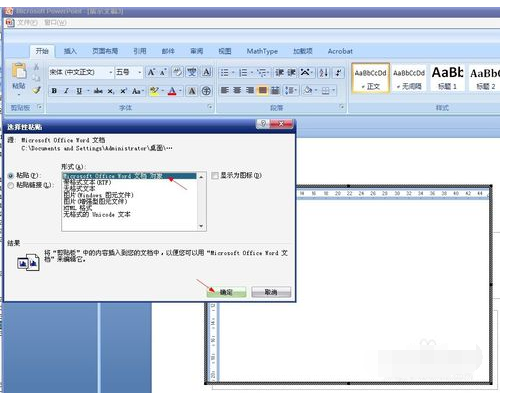
Task: Click the Sort A-Z icon
Action: point(323,72)
